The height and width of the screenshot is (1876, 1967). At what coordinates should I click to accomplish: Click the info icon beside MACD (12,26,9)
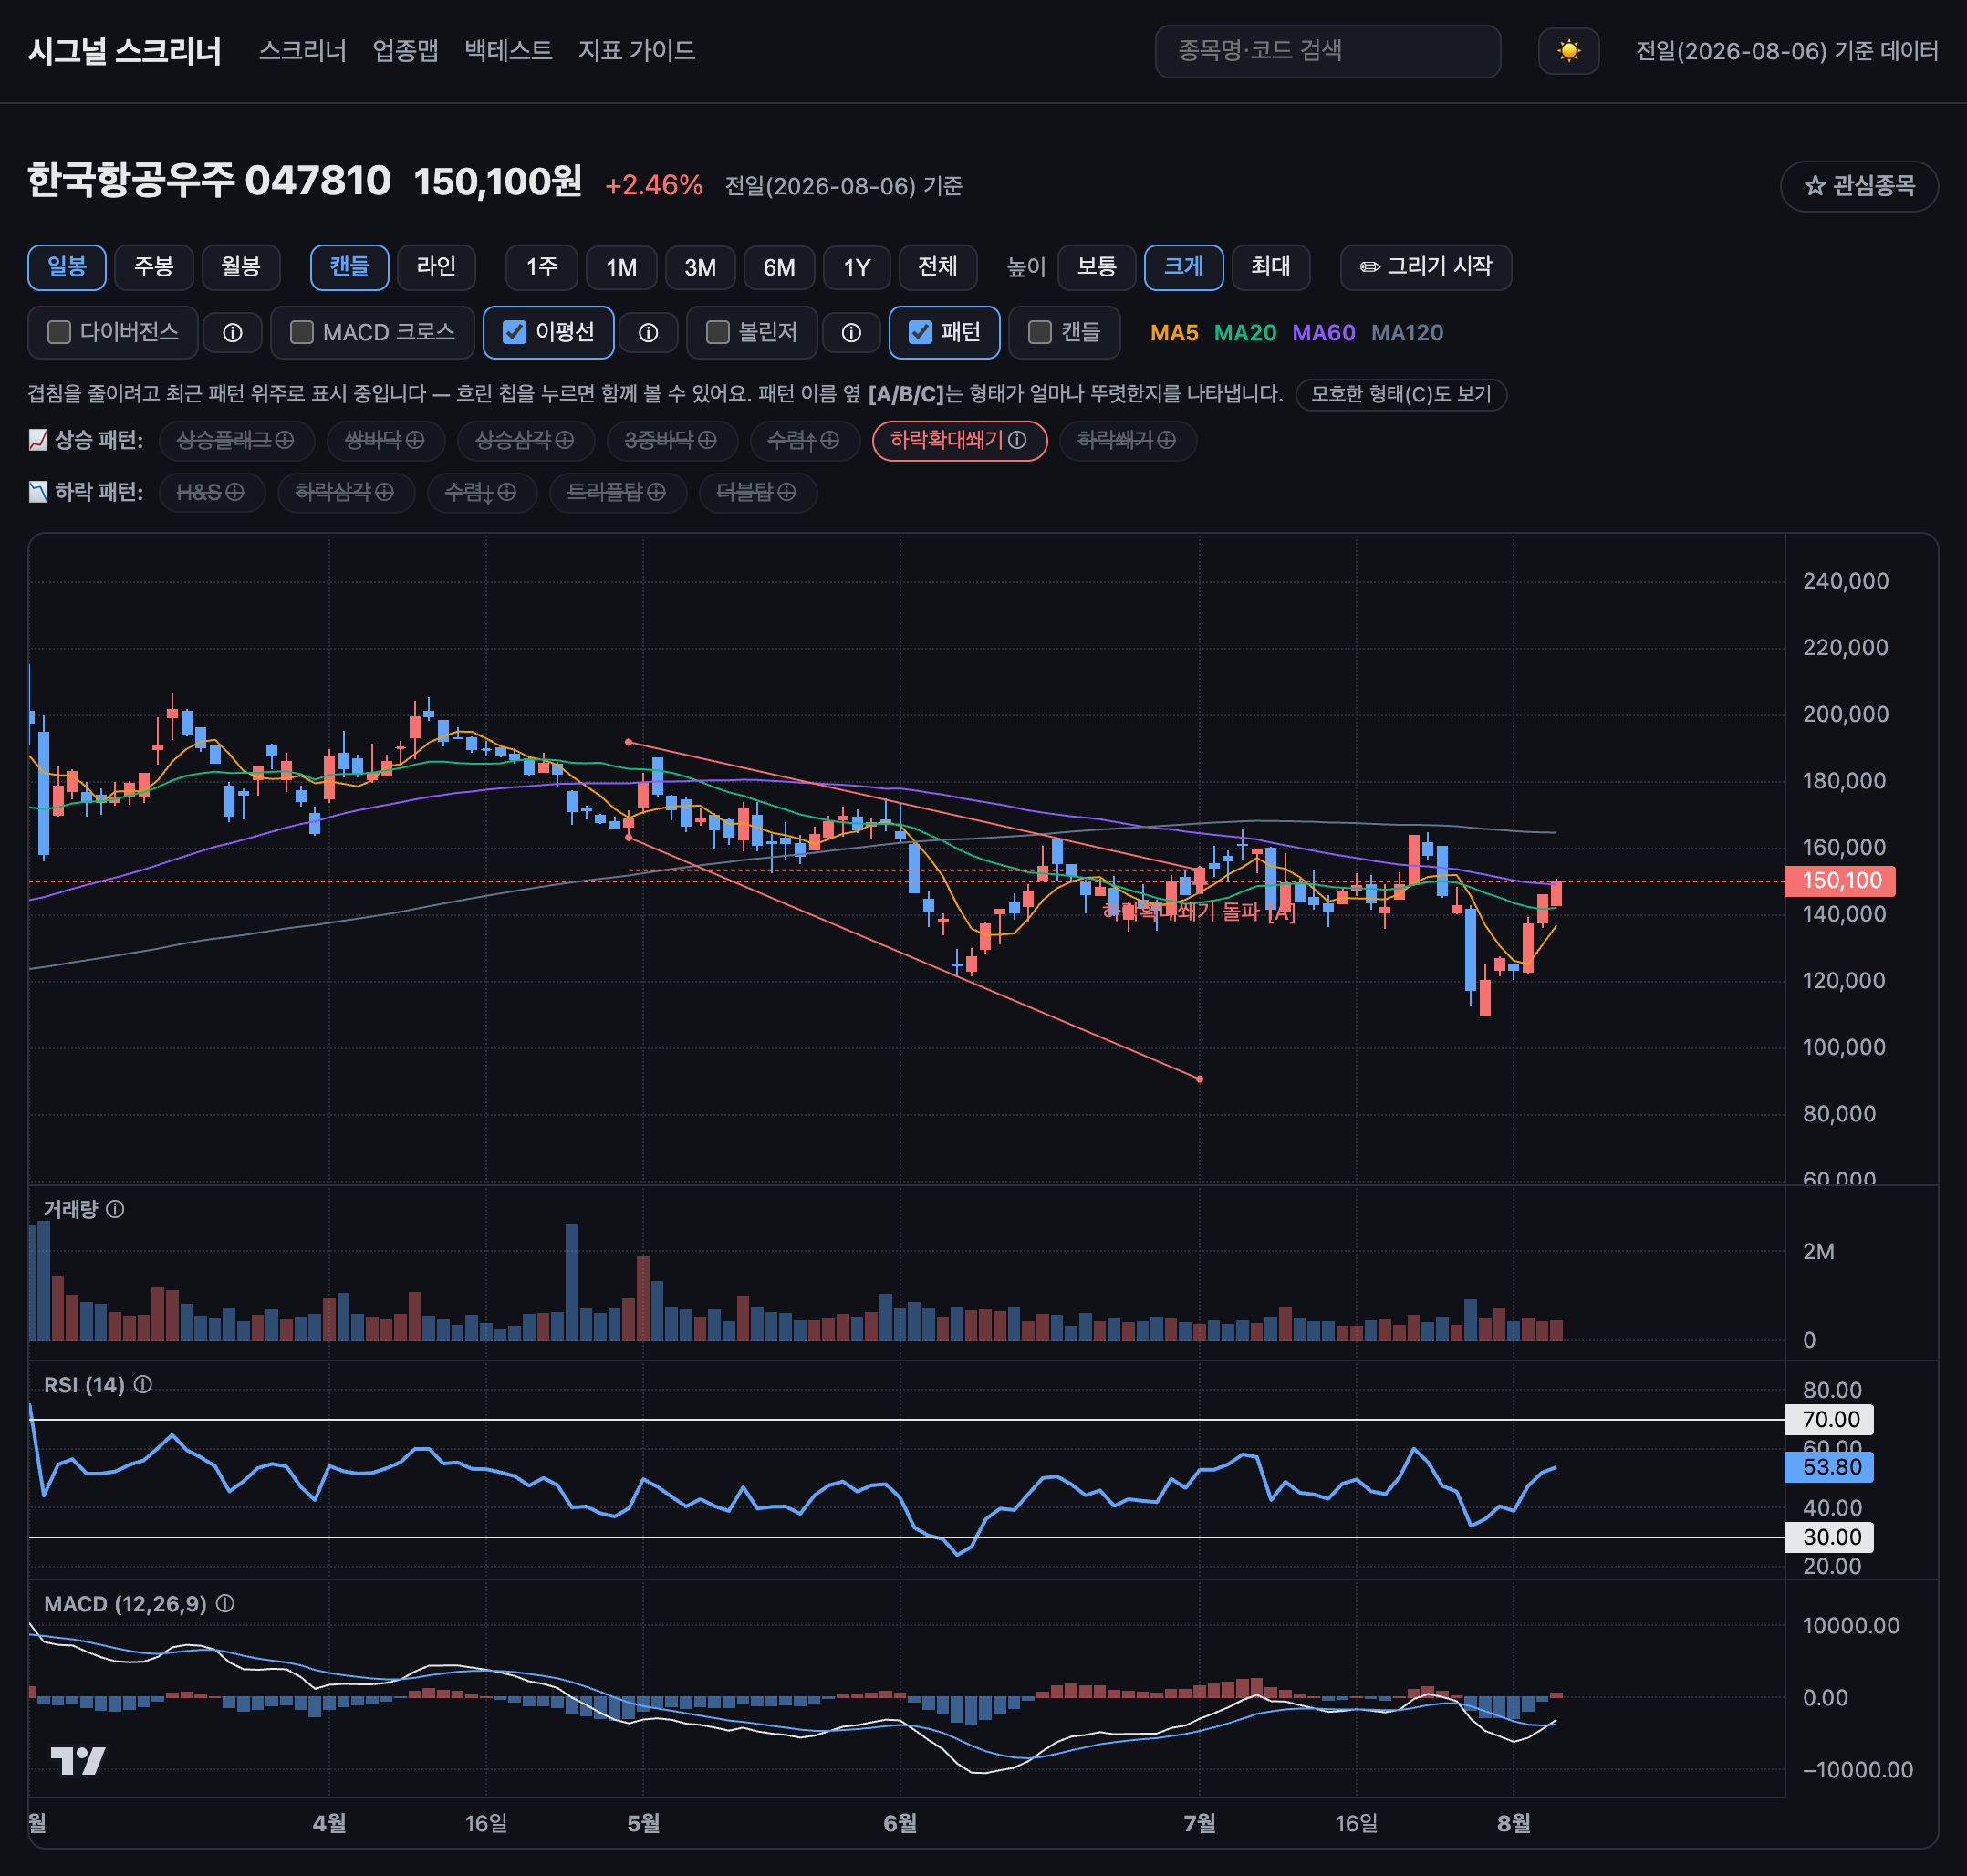[x=225, y=1603]
